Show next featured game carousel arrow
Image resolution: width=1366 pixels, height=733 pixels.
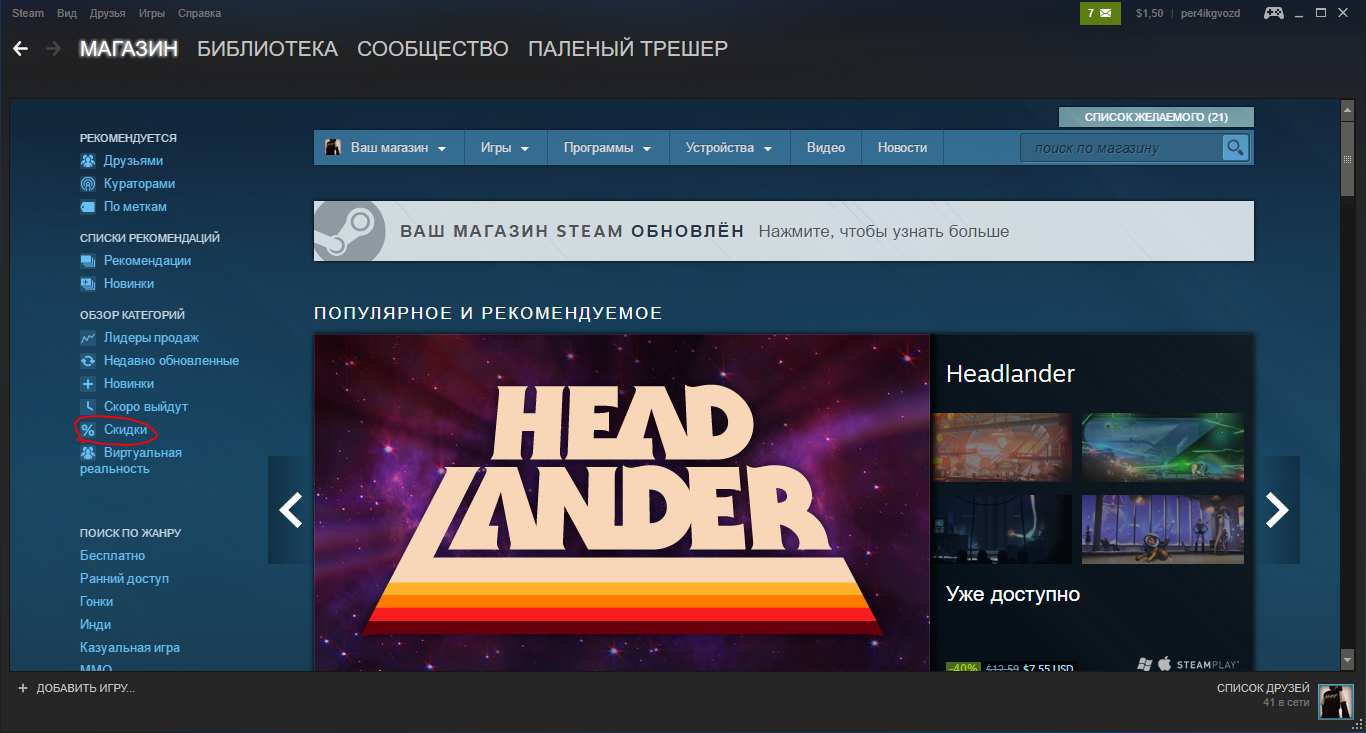point(1277,510)
